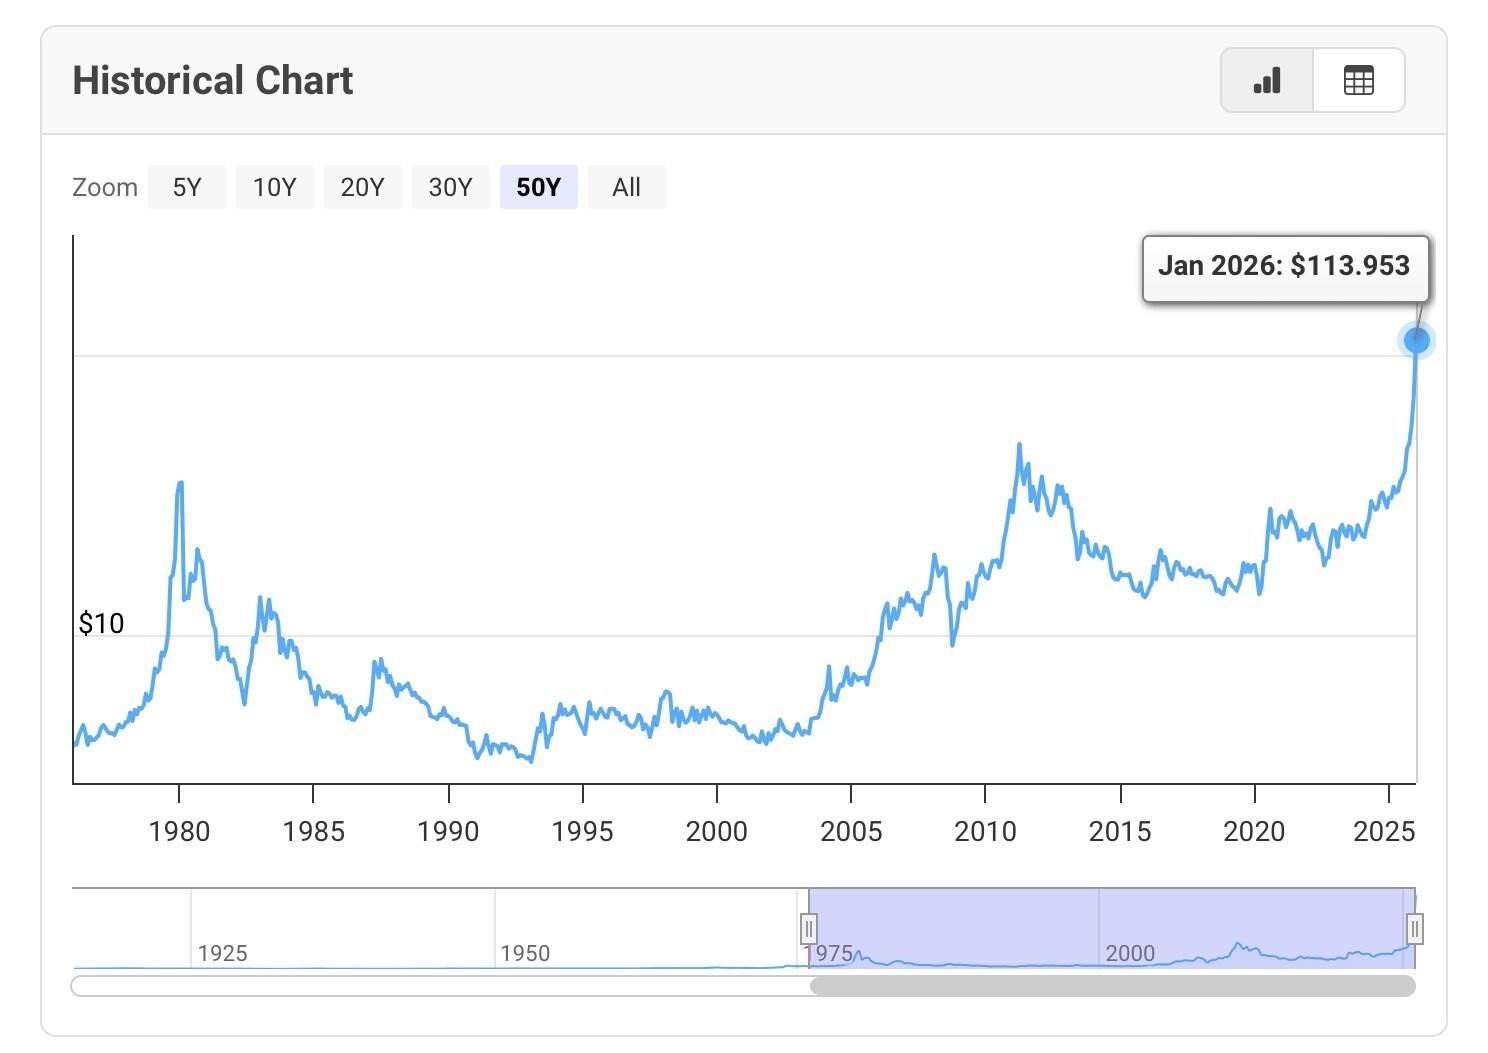Click the 1980 price spike peak
Viewport: 1488px width, 1053px height.
pyautogui.click(x=180, y=484)
